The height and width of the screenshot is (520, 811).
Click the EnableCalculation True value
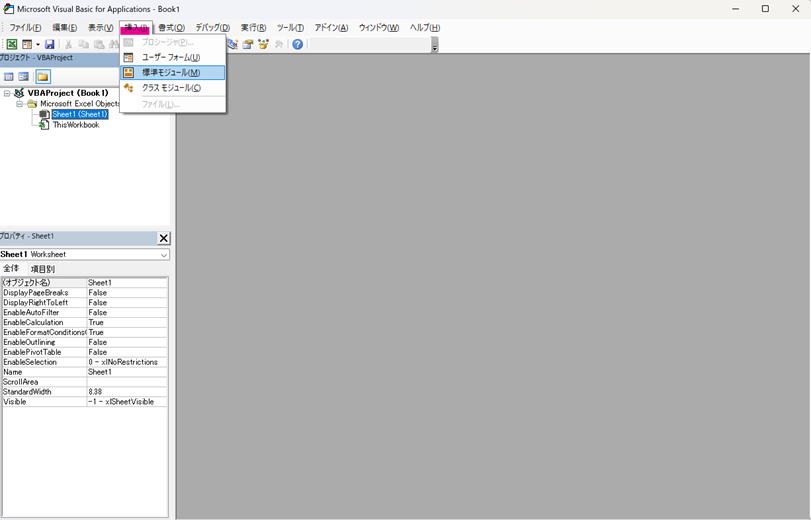pos(127,322)
